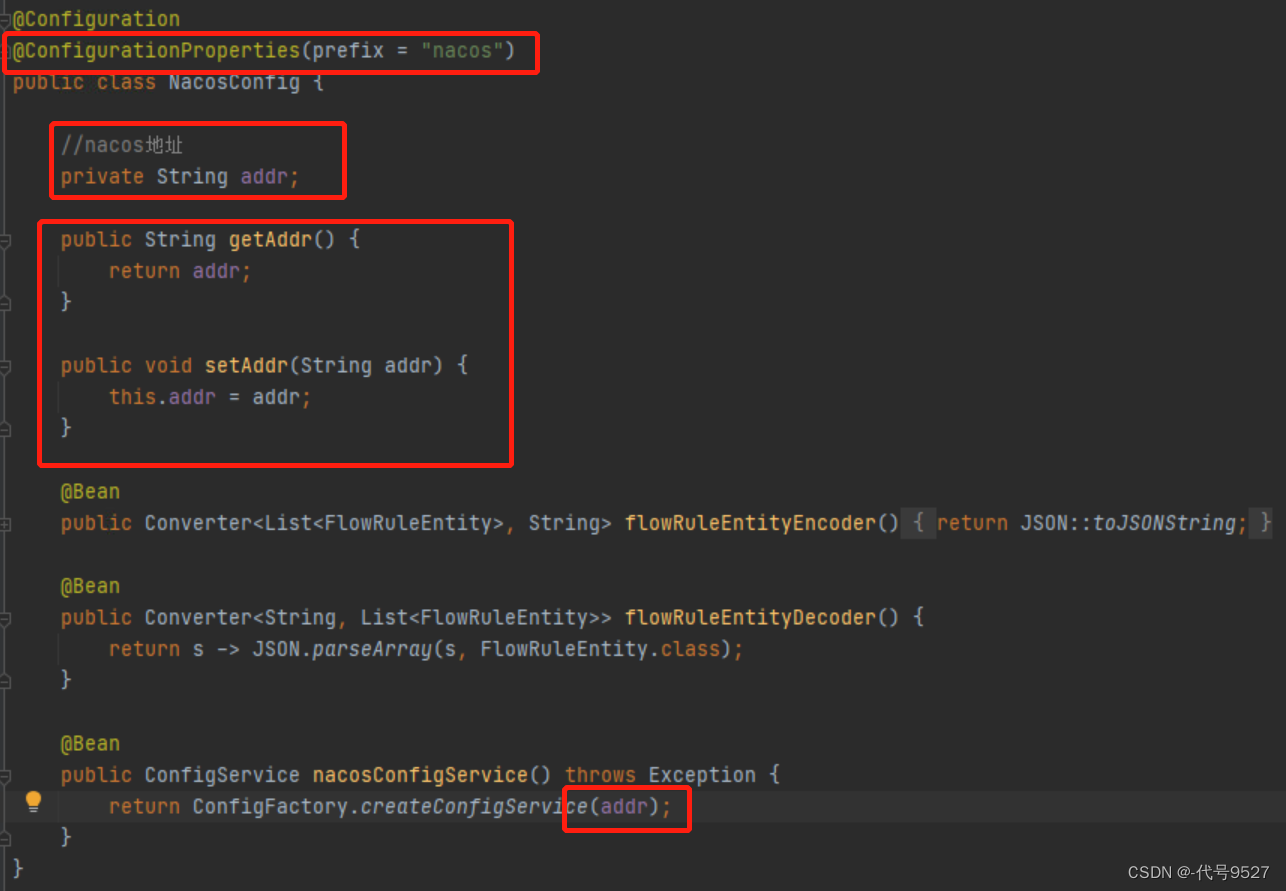Click the 'throws' keyword
This screenshot has height=891, width=1286.
tap(600, 775)
